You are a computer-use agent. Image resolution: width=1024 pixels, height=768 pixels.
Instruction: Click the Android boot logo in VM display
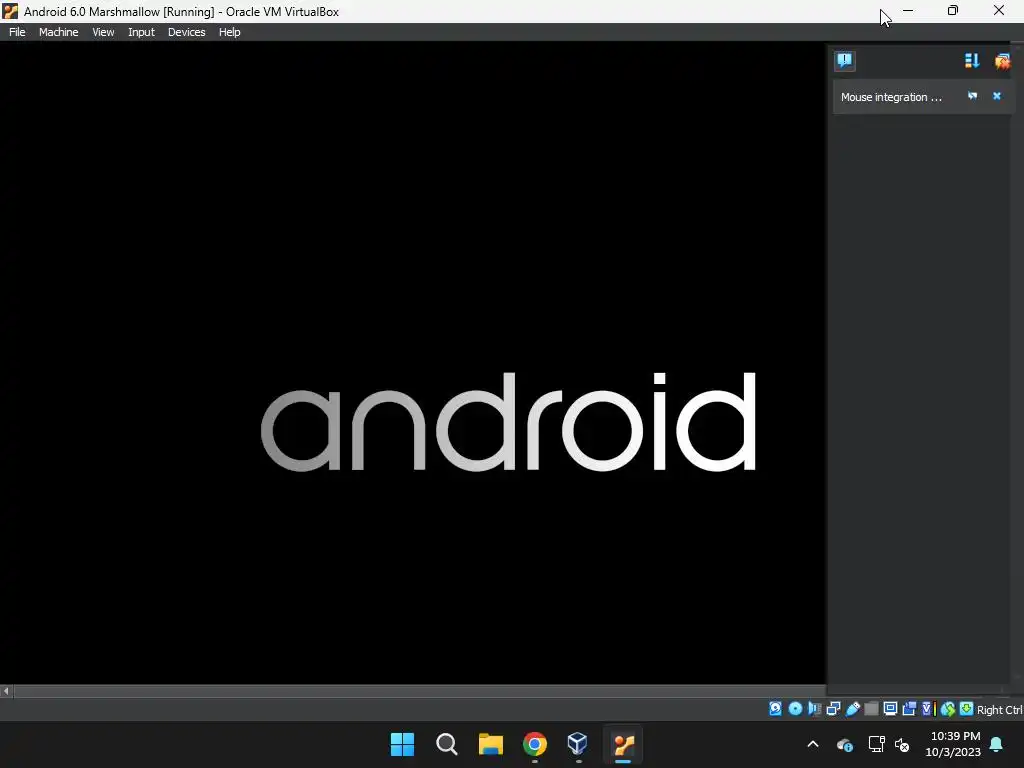click(508, 422)
